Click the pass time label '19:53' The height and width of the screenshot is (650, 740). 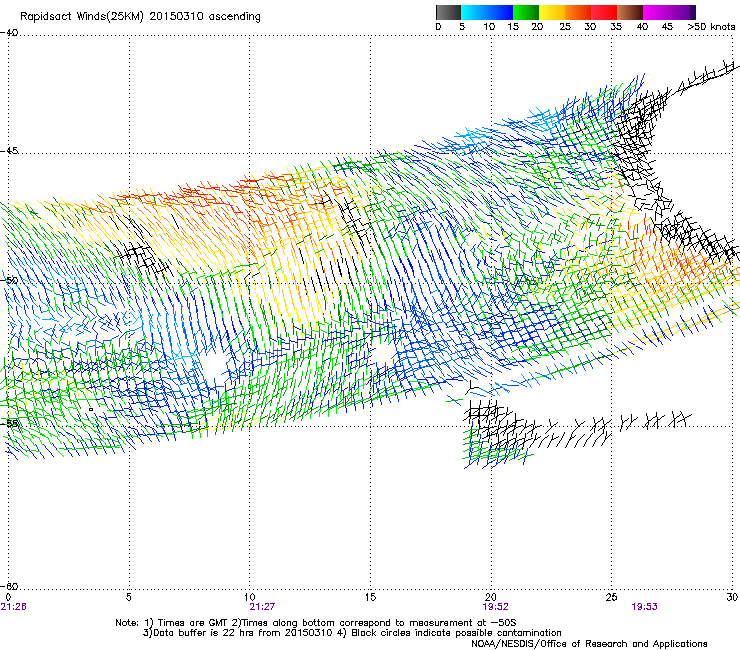(644, 607)
